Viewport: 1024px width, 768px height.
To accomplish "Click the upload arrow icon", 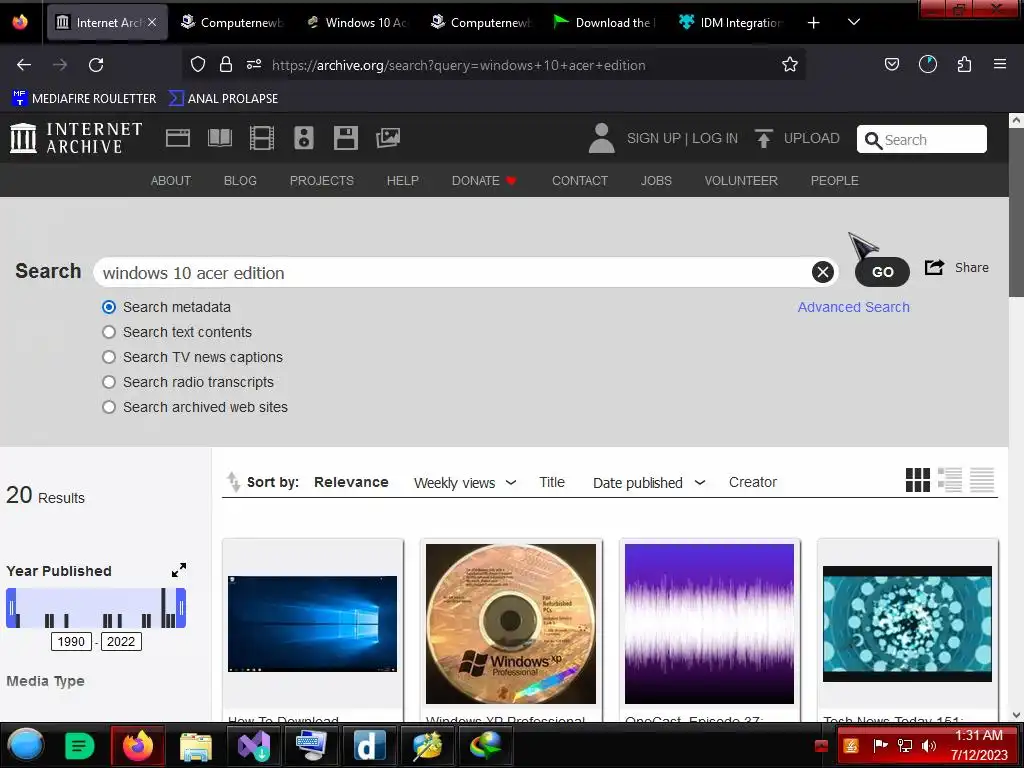I will pos(763,138).
